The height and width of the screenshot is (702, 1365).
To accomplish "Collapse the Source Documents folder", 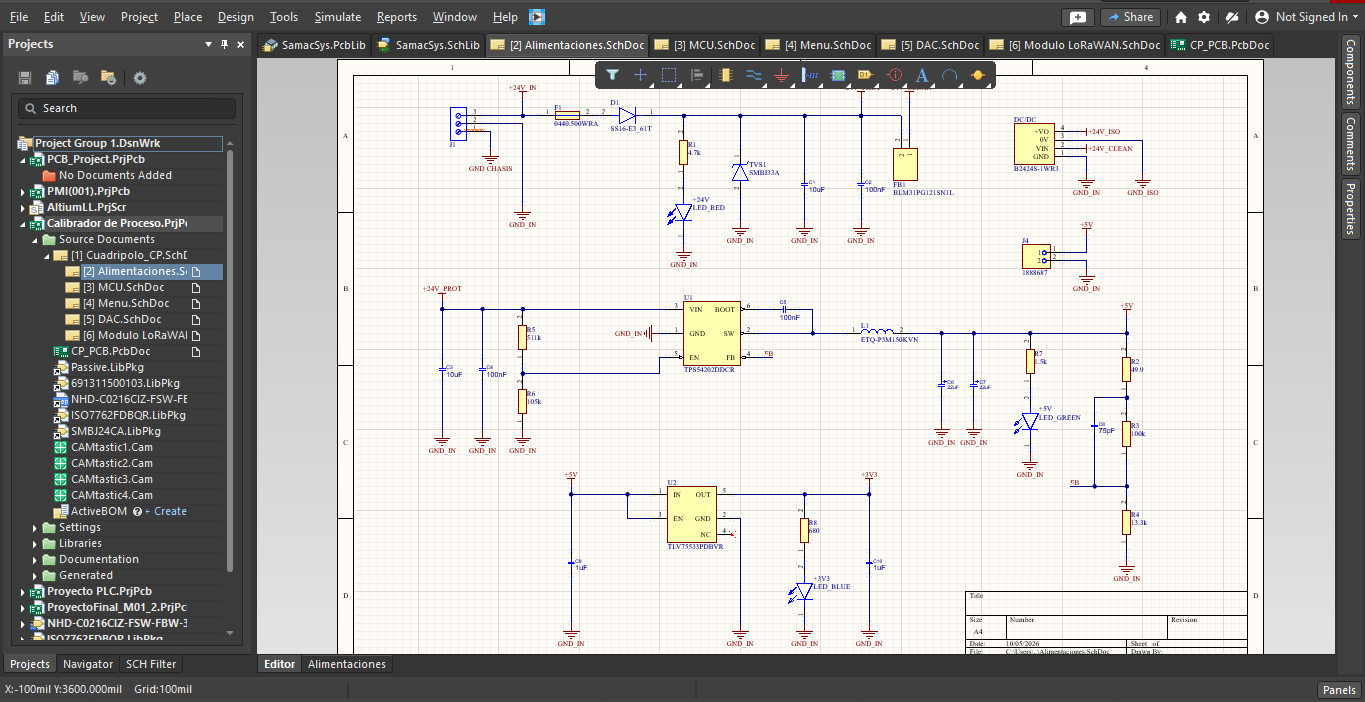I will click(35, 239).
